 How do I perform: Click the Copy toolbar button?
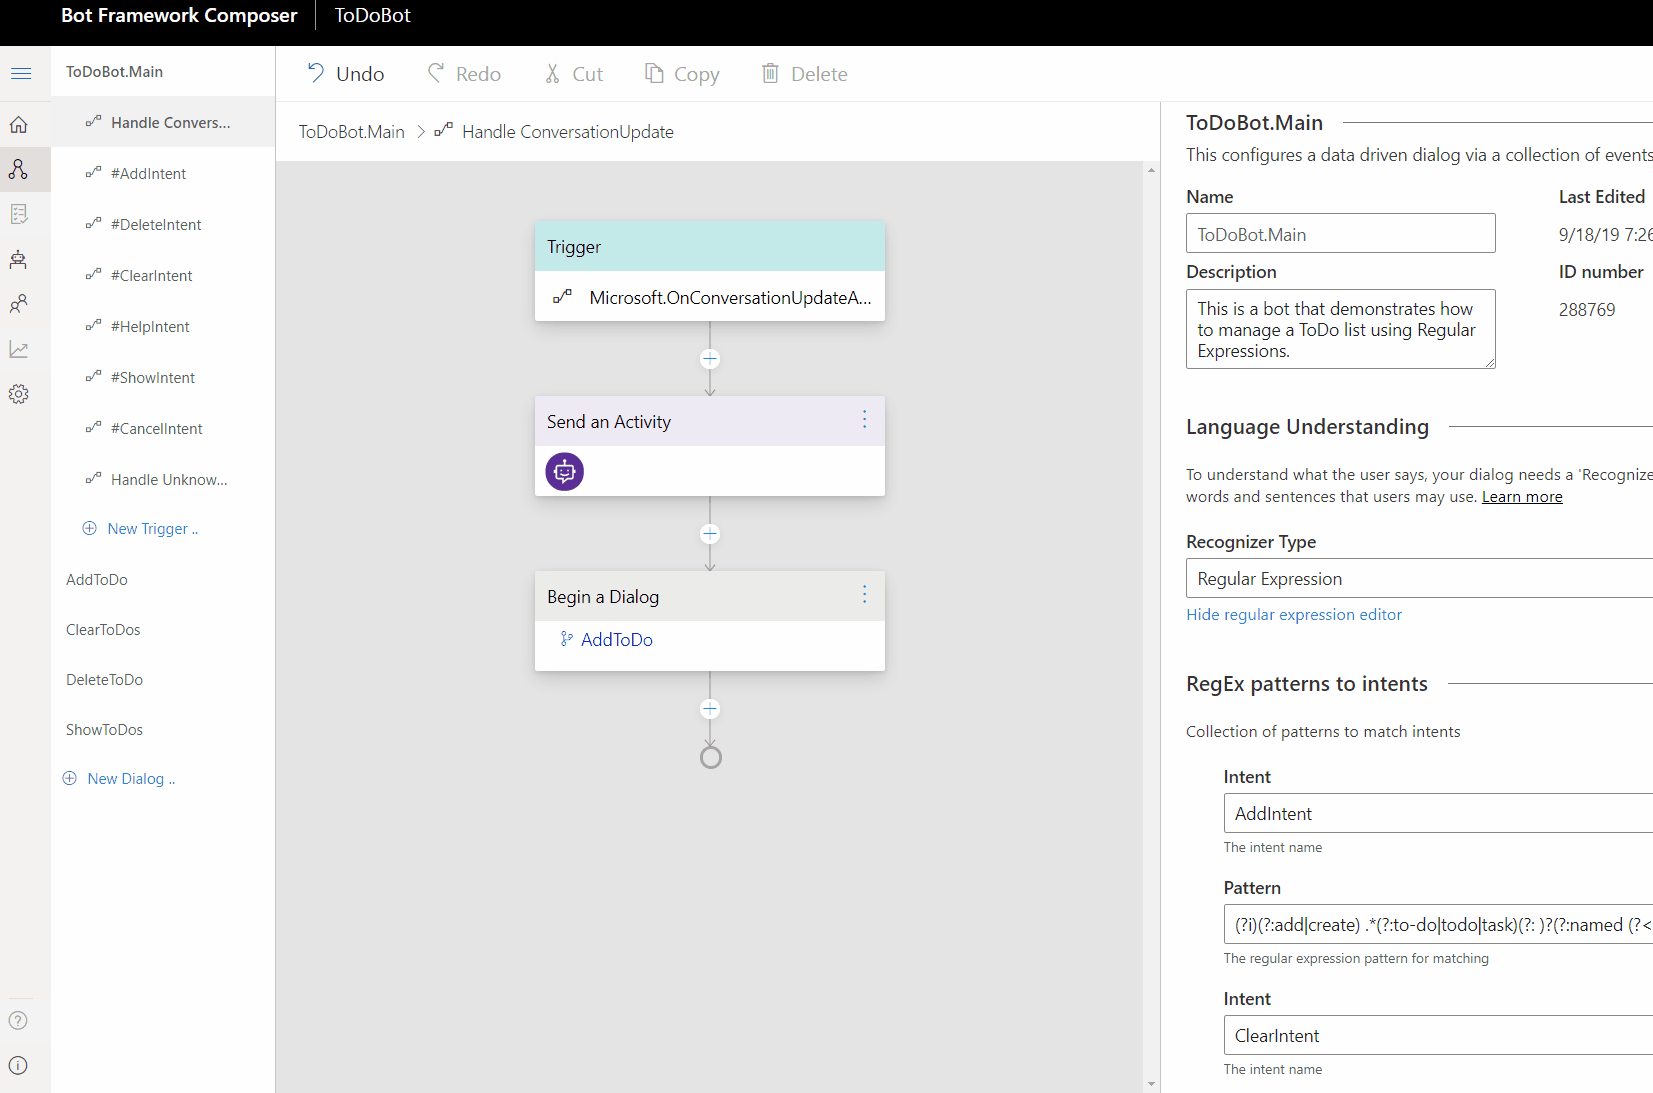pyautogui.click(x=682, y=74)
